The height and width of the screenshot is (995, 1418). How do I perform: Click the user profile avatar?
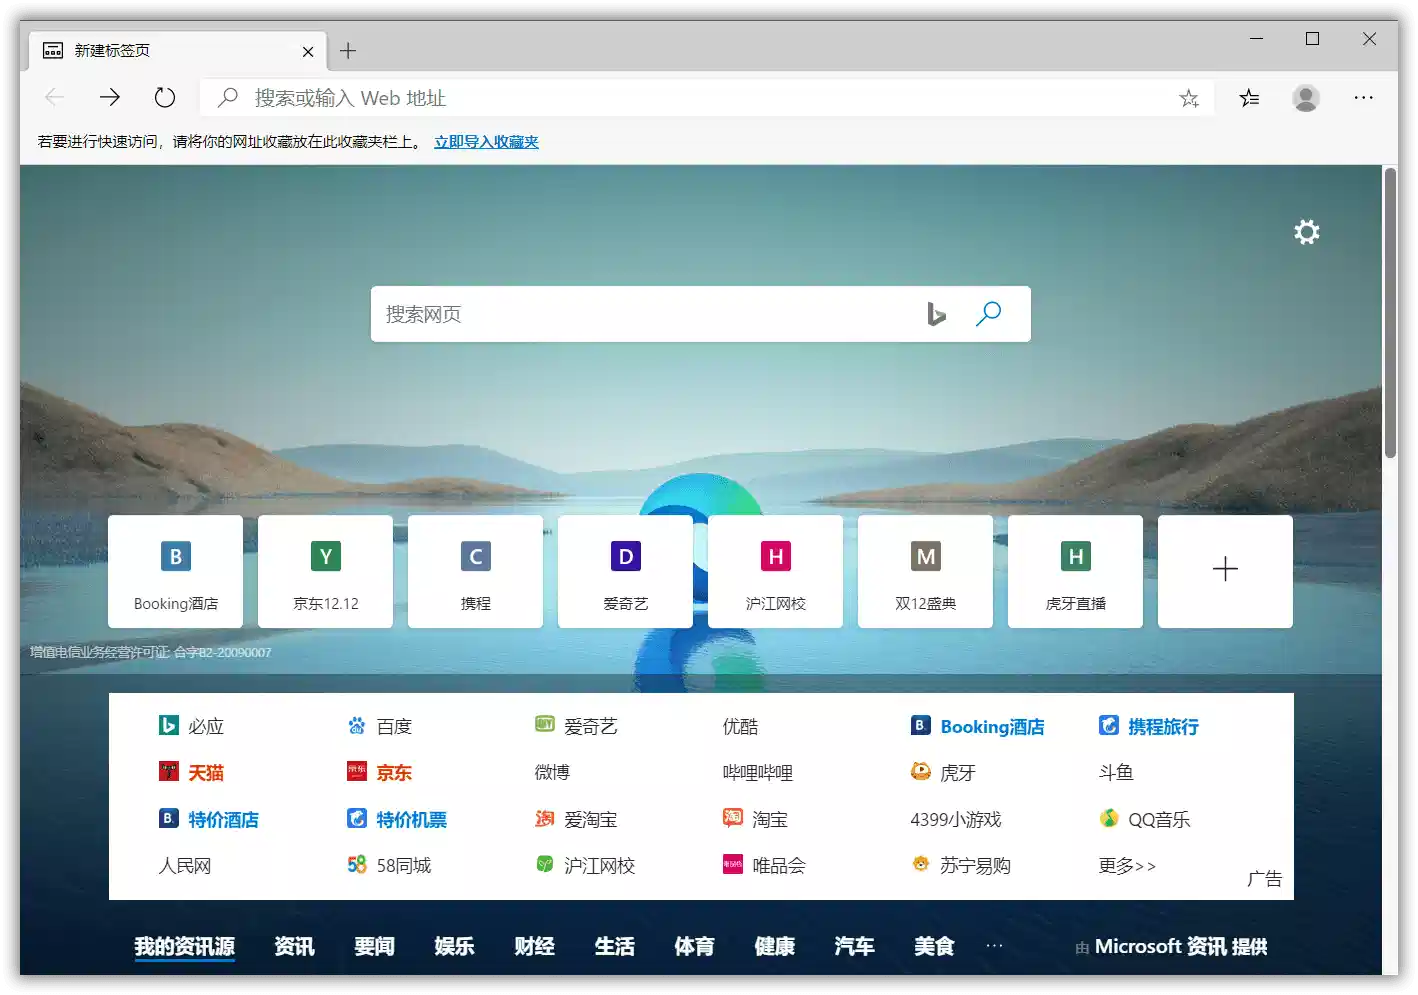(x=1306, y=98)
